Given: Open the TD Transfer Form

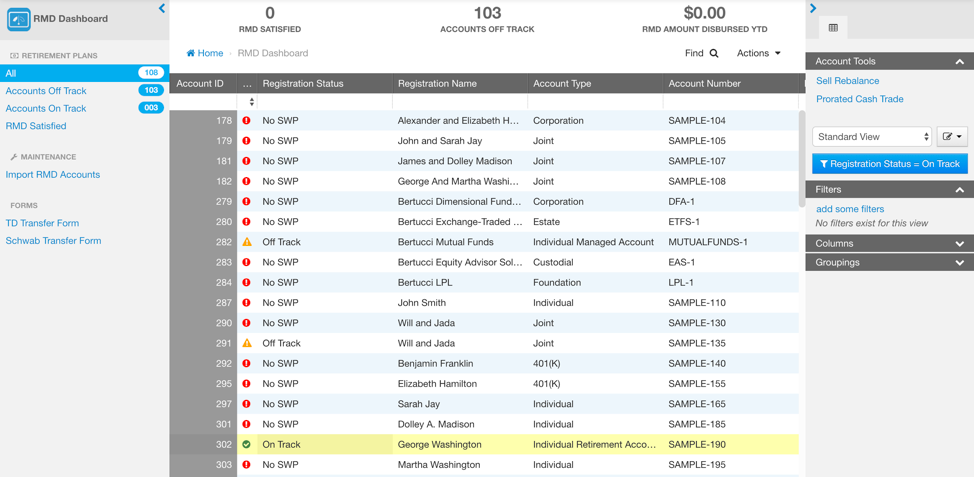Looking at the screenshot, I should [x=42, y=223].
